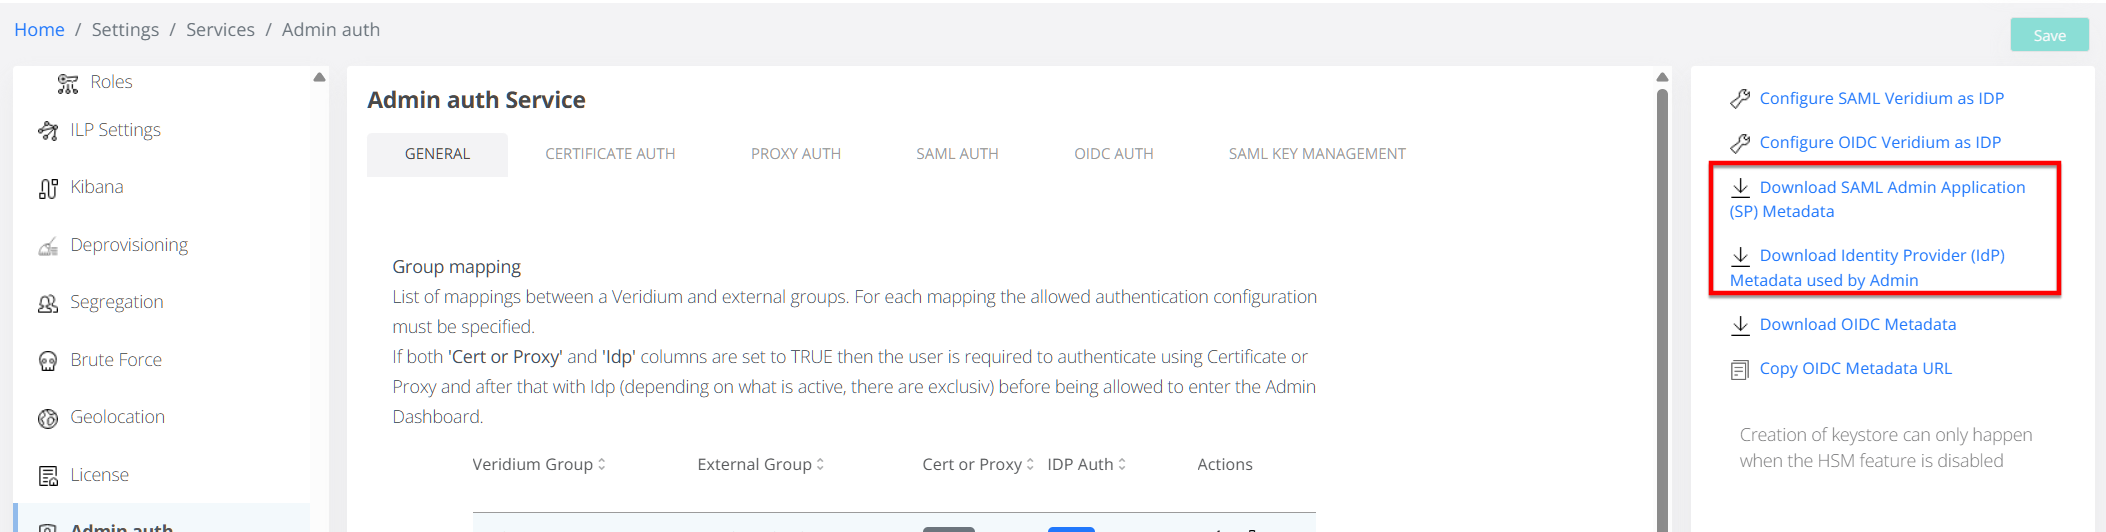This screenshot has height=532, width=2106.
Task: Click the Roles icon in the sidebar
Action: coord(68,83)
